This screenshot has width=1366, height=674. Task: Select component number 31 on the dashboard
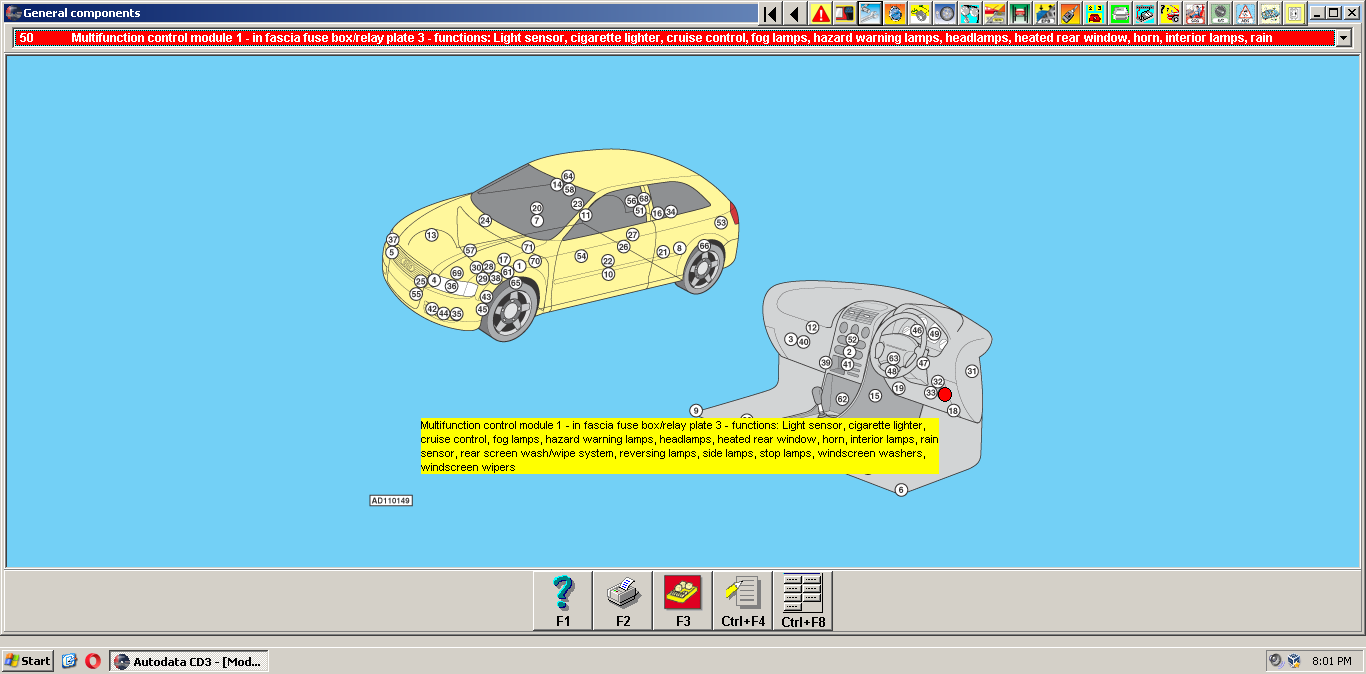972,371
